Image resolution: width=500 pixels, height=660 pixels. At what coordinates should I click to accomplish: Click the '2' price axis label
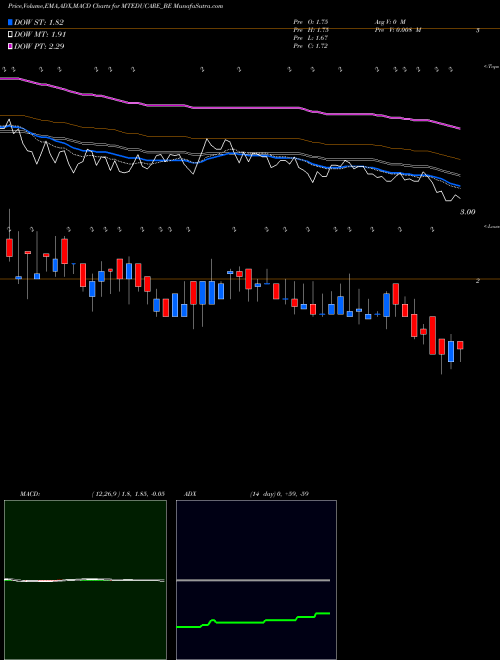477,280
